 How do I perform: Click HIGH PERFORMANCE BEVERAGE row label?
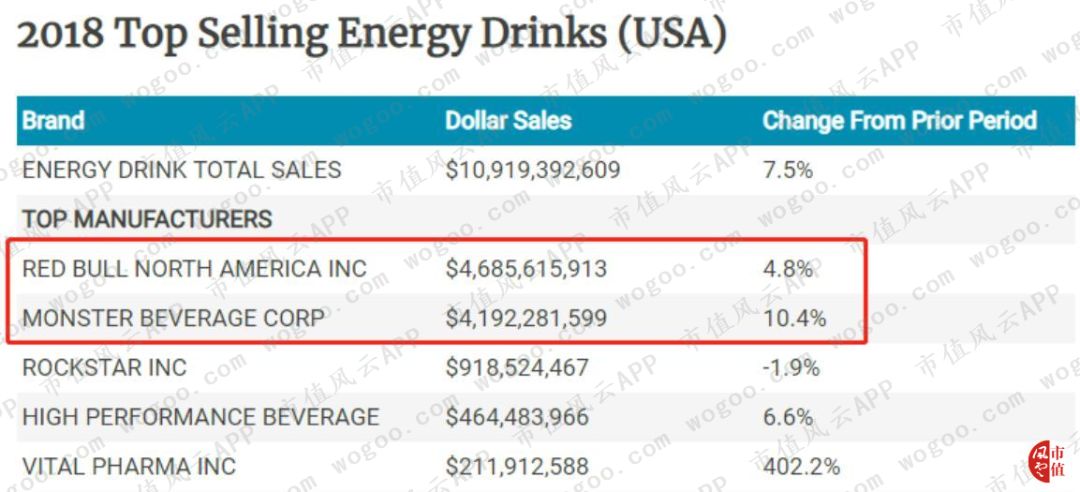(x=201, y=417)
